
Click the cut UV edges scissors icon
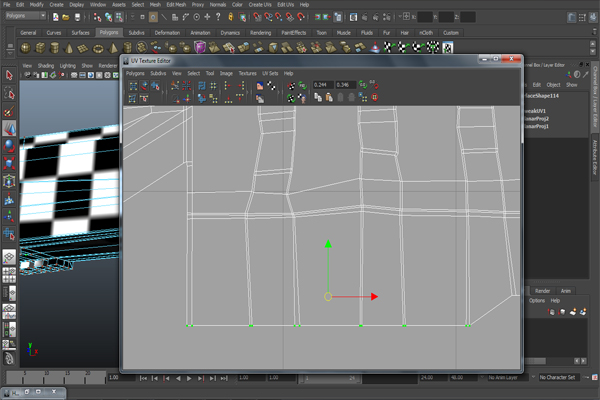175,86
